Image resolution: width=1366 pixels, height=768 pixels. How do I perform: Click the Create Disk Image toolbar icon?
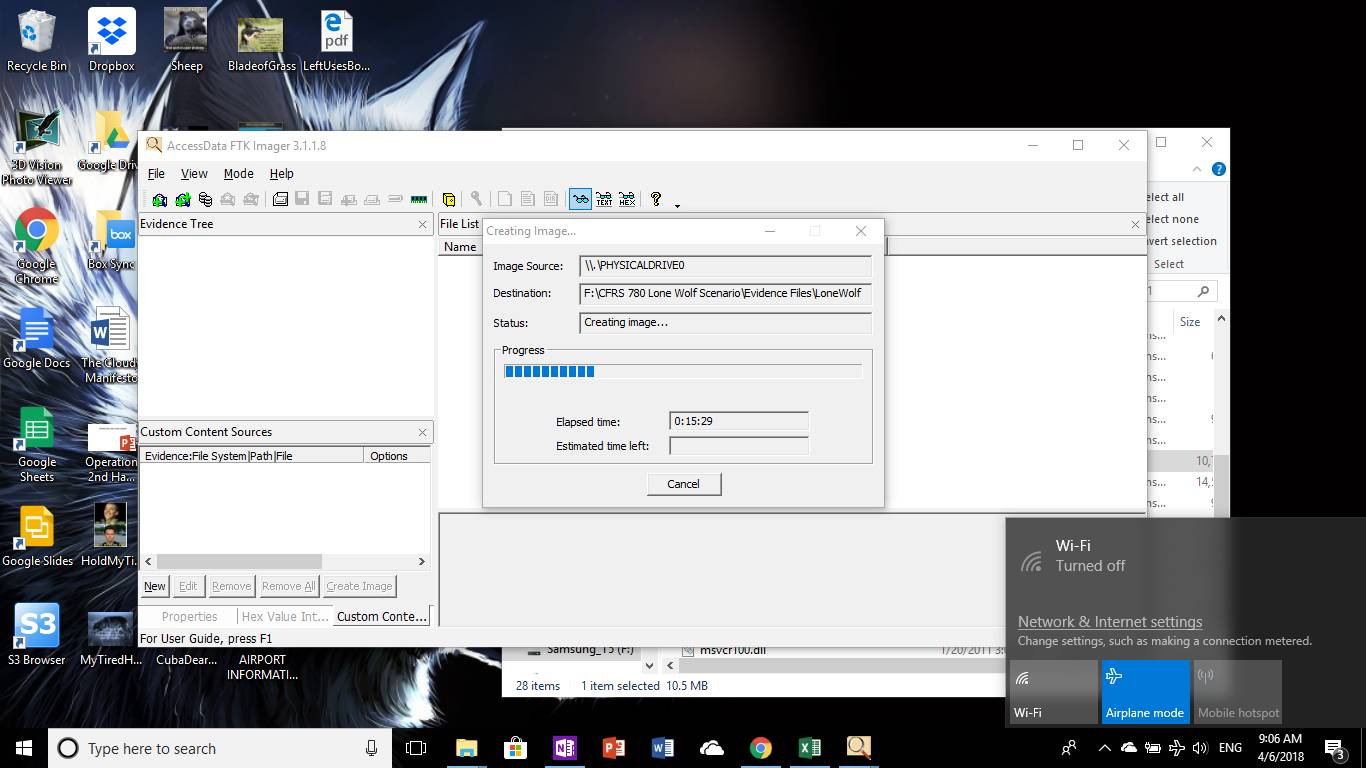(281, 199)
